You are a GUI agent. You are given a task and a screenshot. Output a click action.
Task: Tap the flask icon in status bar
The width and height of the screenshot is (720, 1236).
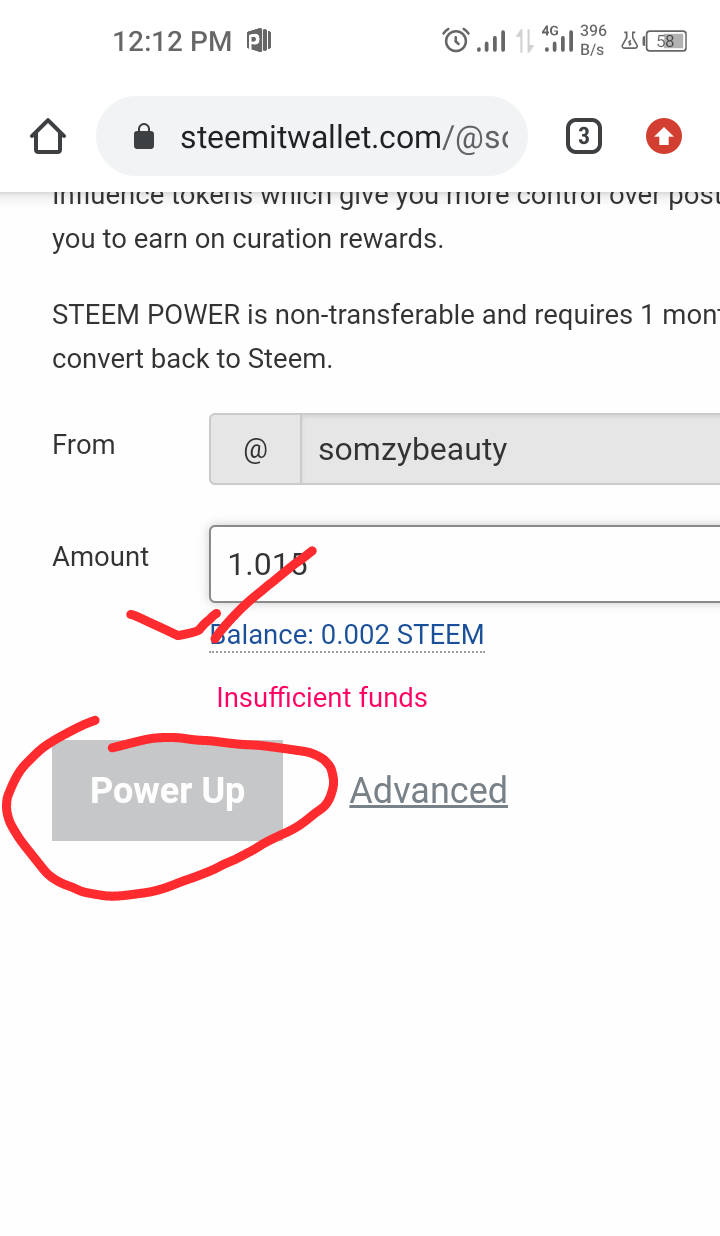[630, 41]
